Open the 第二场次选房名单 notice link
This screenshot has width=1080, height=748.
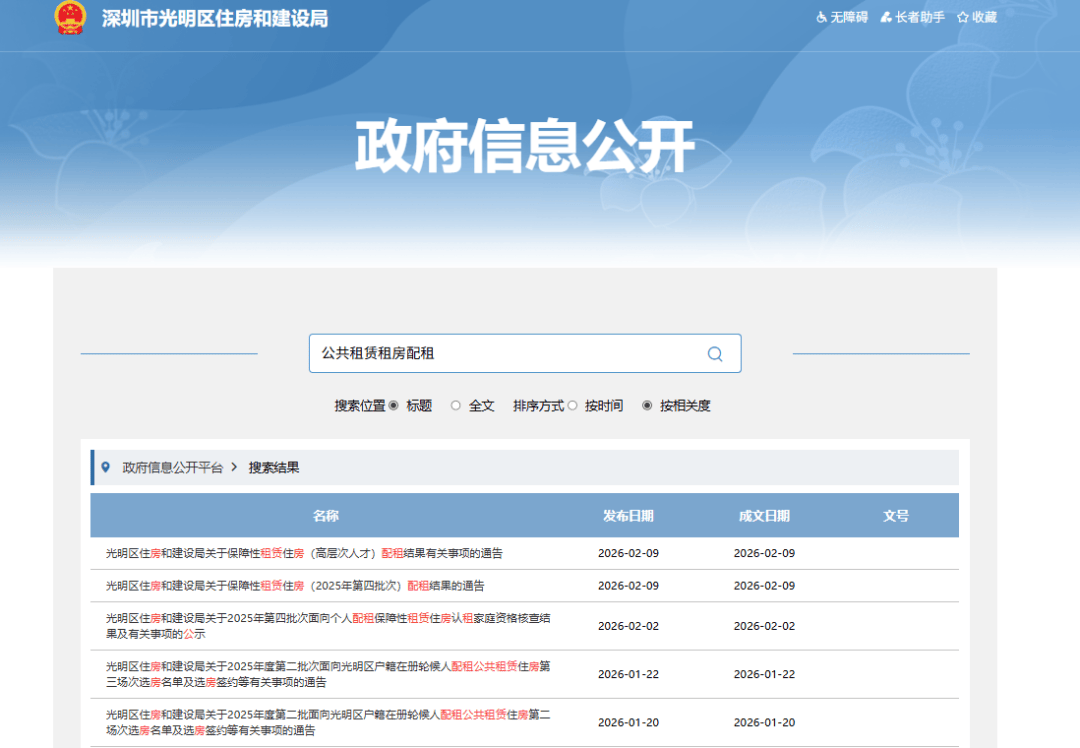pos(320,722)
